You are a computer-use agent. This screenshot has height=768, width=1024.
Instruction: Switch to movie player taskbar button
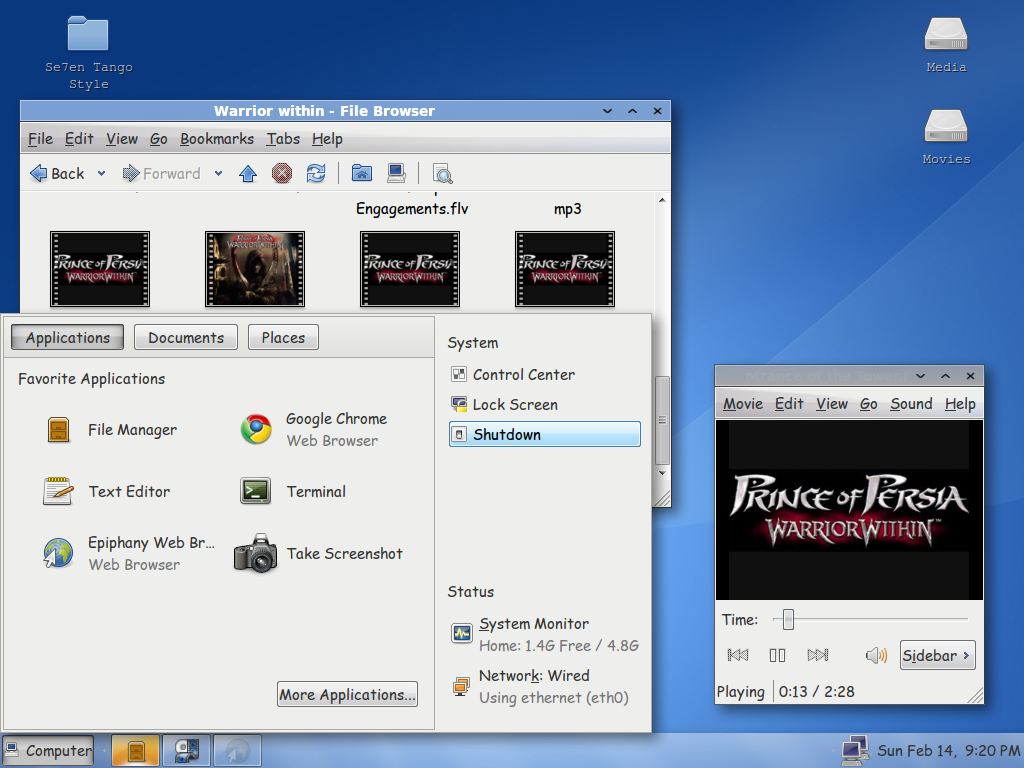click(186, 750)
